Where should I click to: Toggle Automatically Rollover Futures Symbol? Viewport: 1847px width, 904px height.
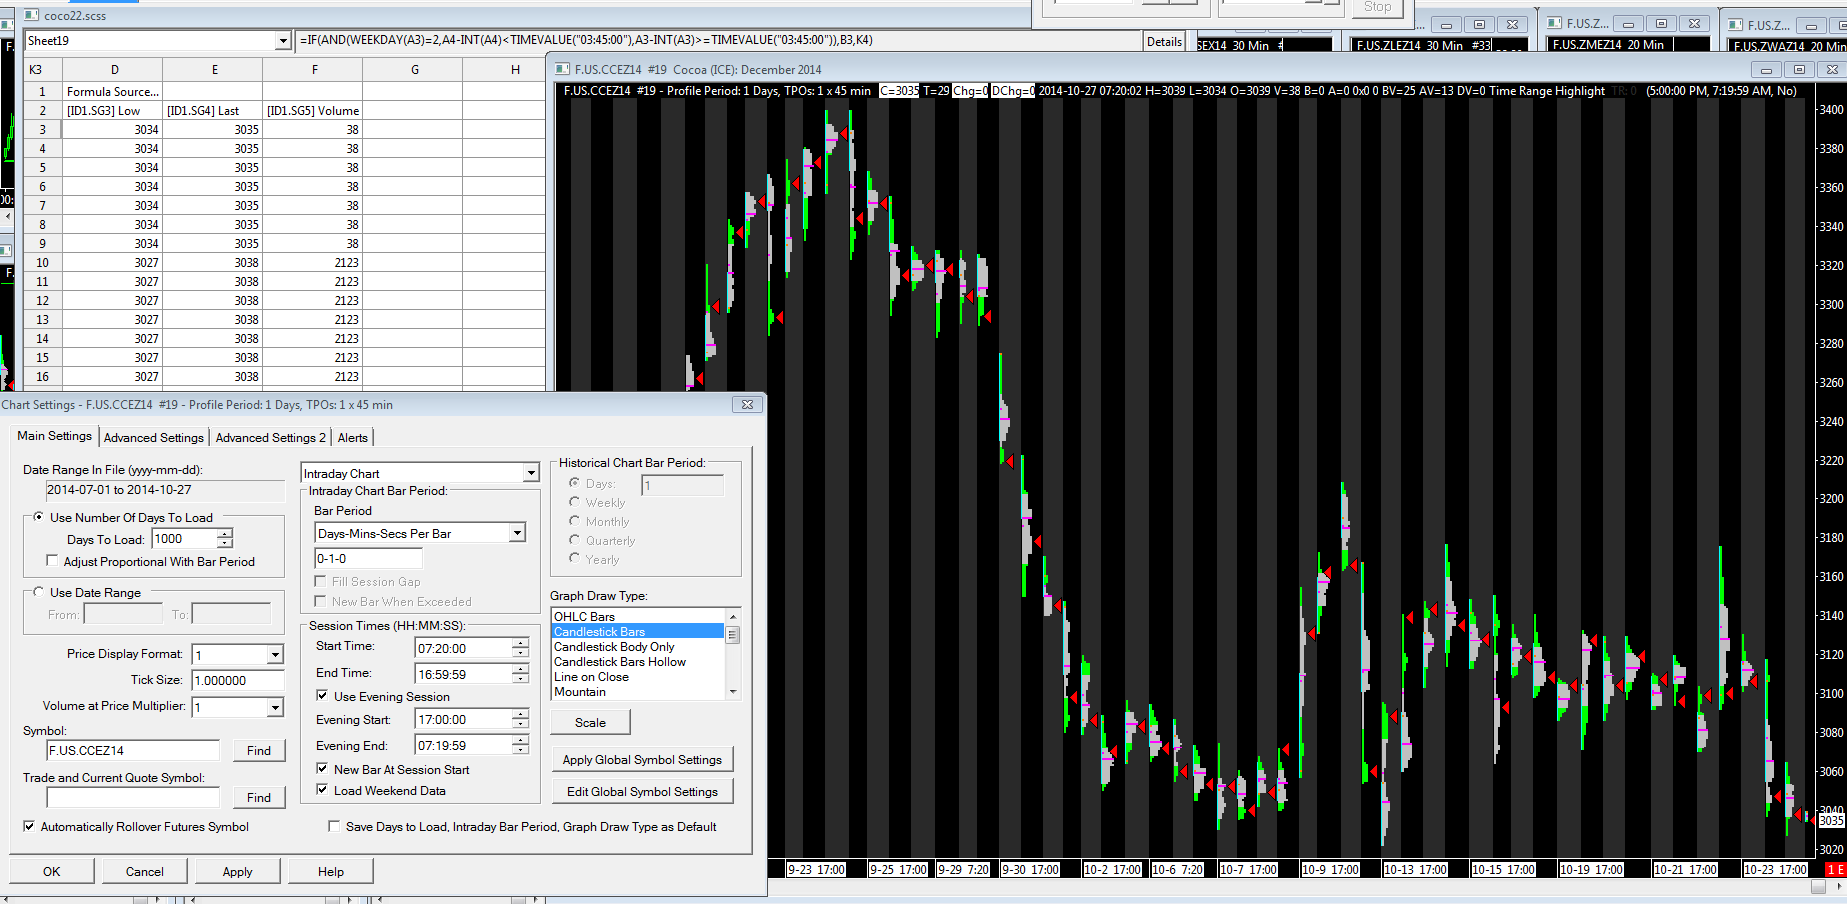[29, 826]
